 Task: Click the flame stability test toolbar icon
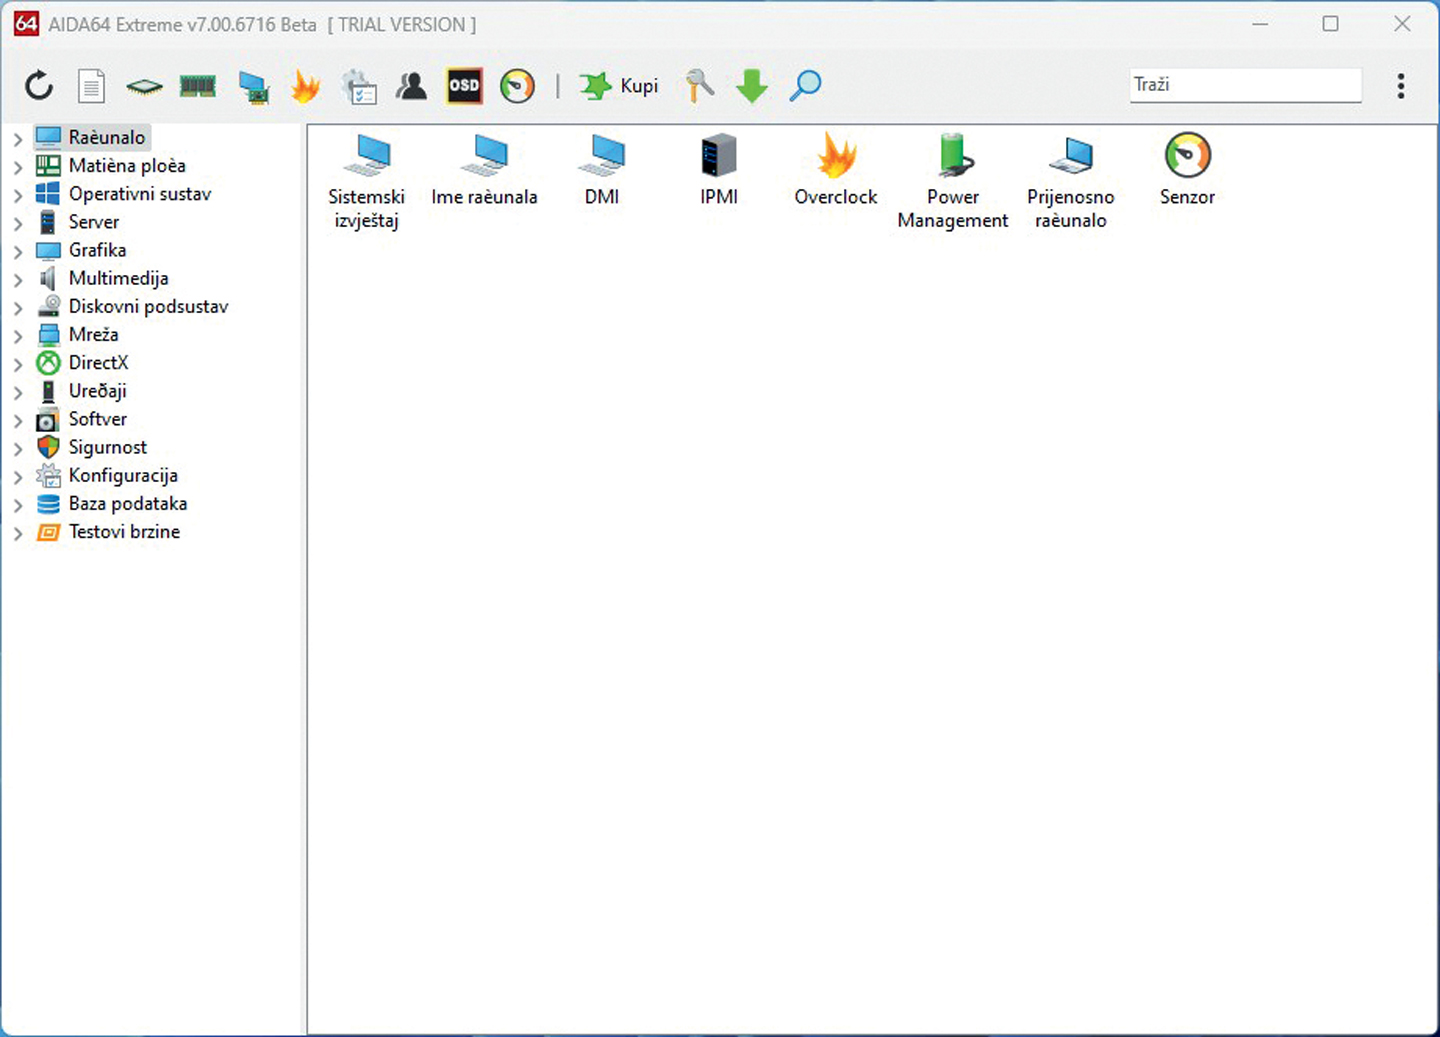click(x=306, y=86)
